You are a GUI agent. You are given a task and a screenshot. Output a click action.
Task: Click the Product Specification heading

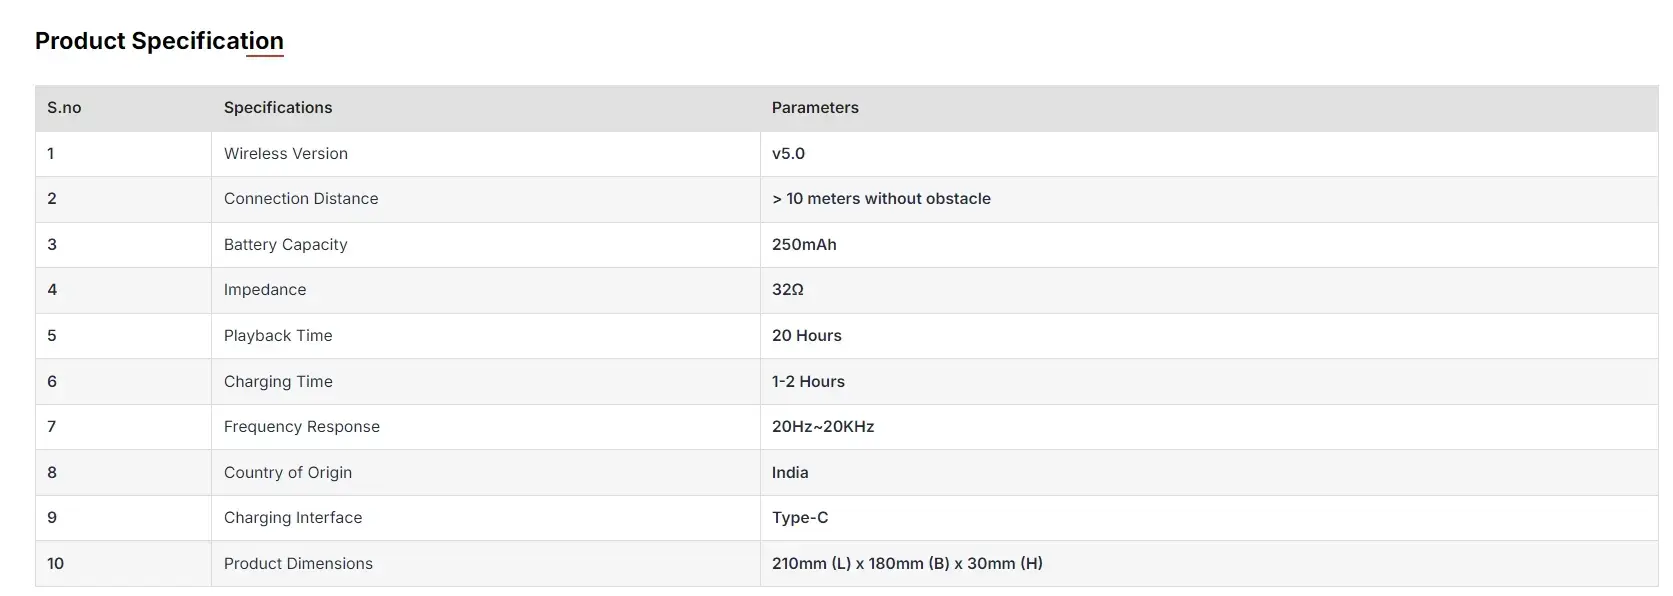(x=159, y=41)
